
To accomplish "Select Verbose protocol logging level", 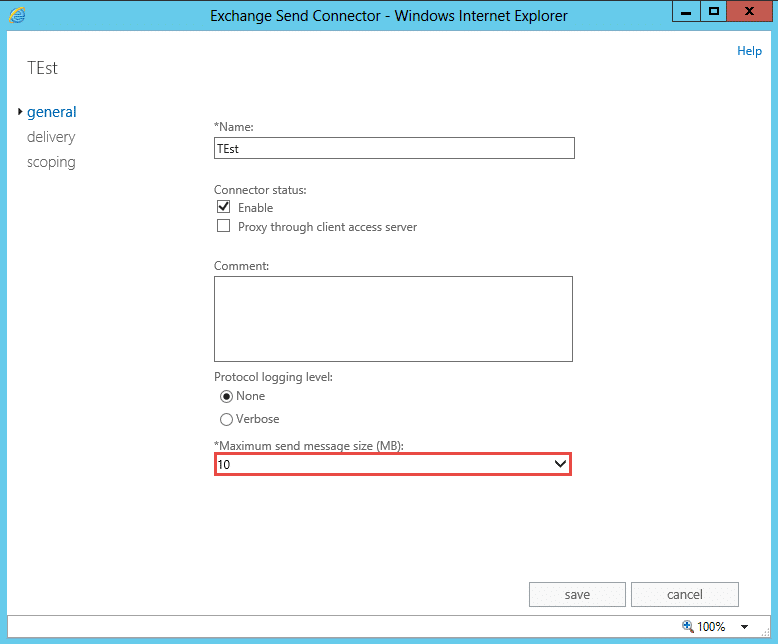I will pos(226,419).
